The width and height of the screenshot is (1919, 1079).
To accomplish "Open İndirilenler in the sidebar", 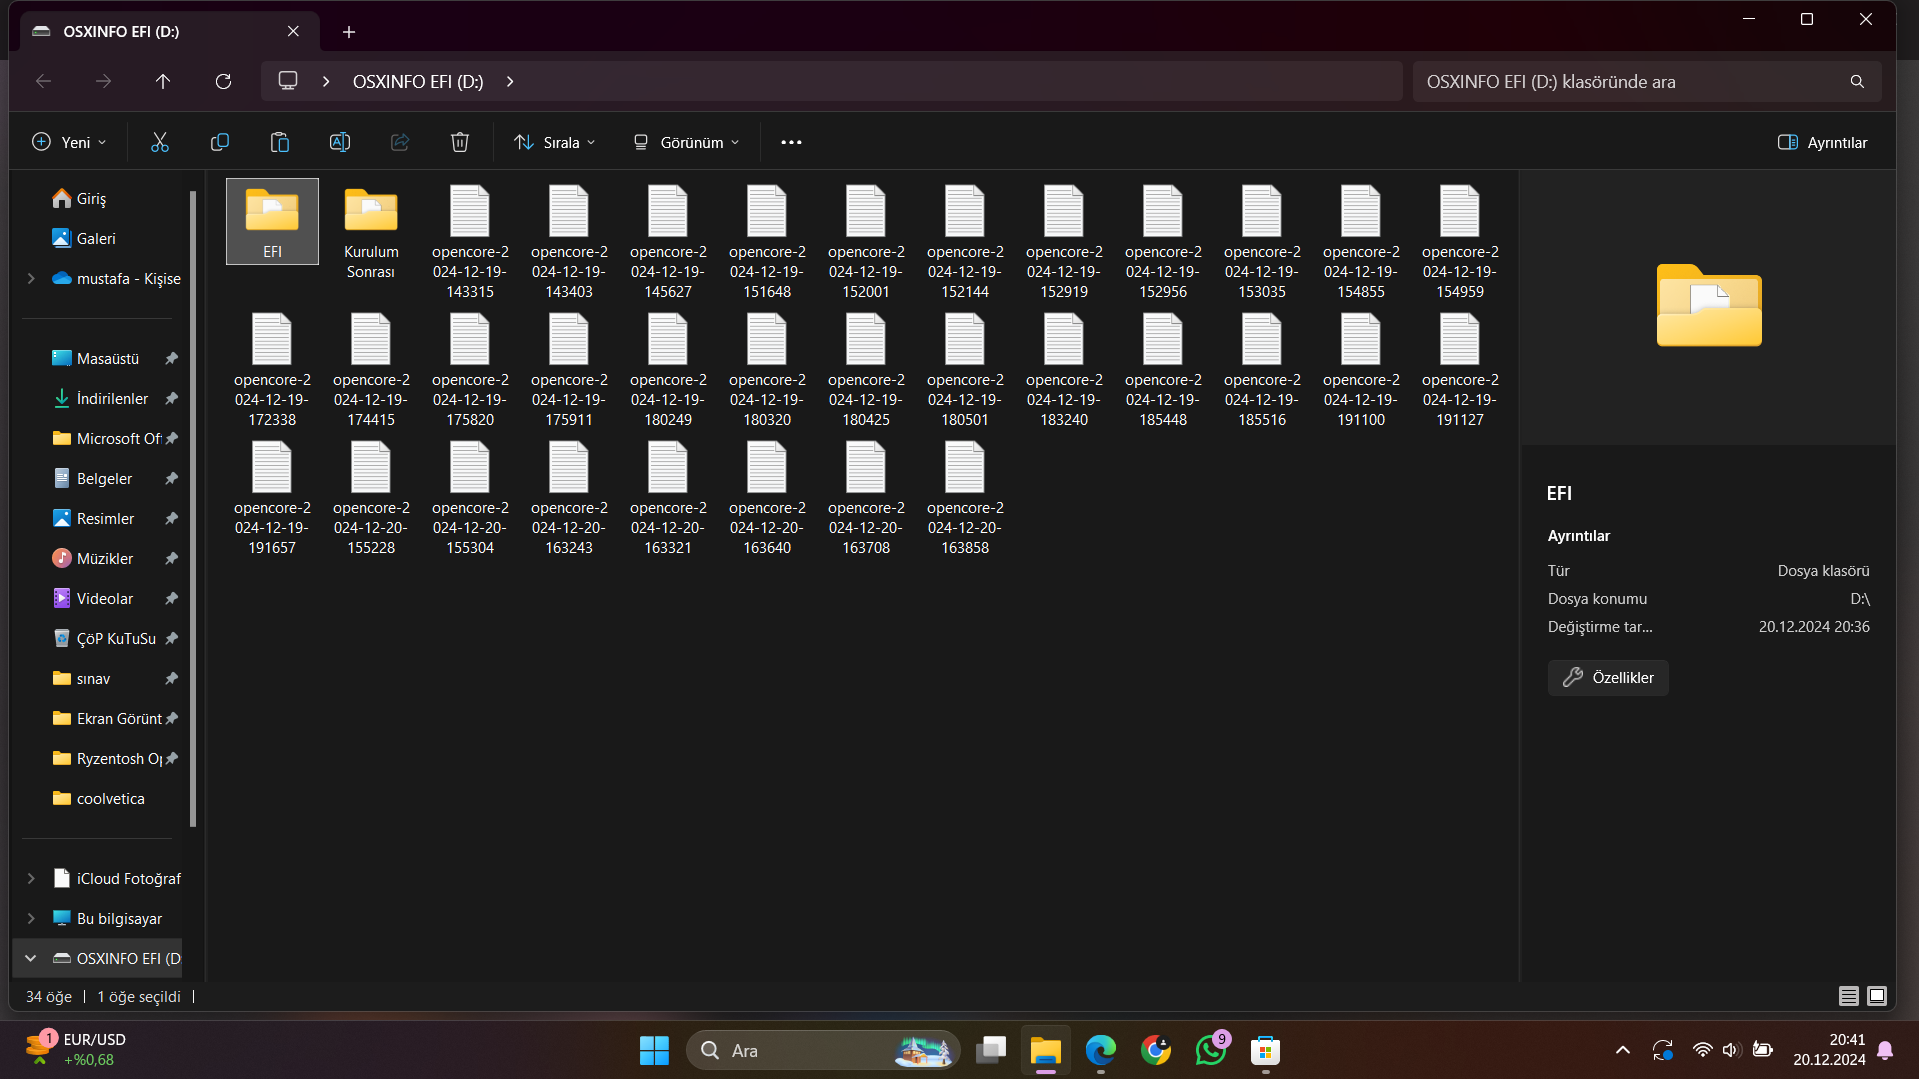I will (112, 398).
